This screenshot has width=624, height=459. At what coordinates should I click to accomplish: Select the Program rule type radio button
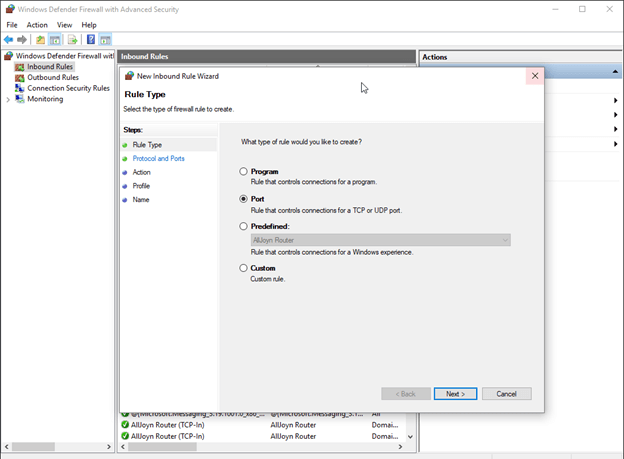point(243,171)
